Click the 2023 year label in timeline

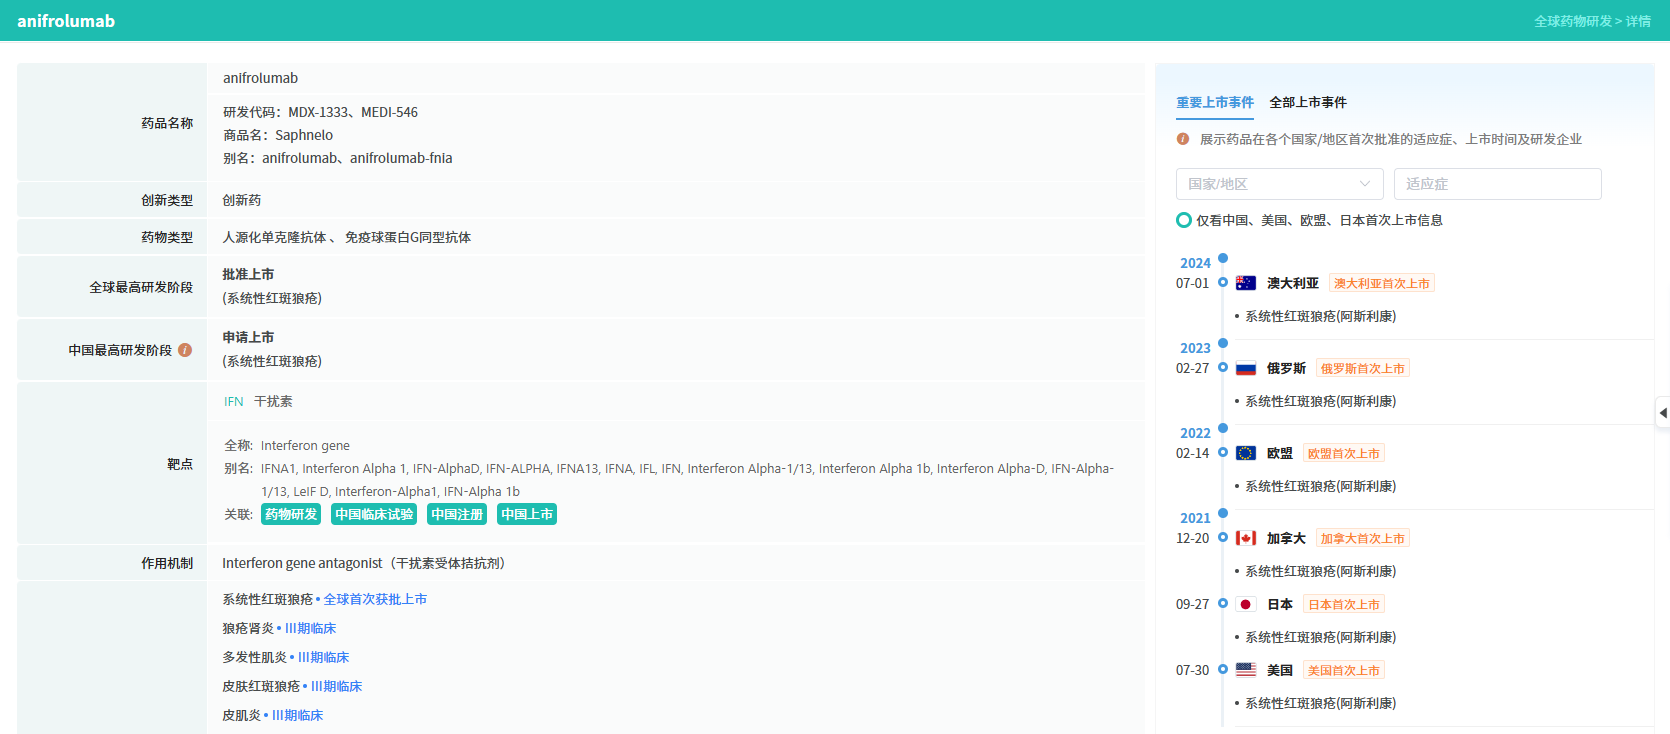point(1195,348)
